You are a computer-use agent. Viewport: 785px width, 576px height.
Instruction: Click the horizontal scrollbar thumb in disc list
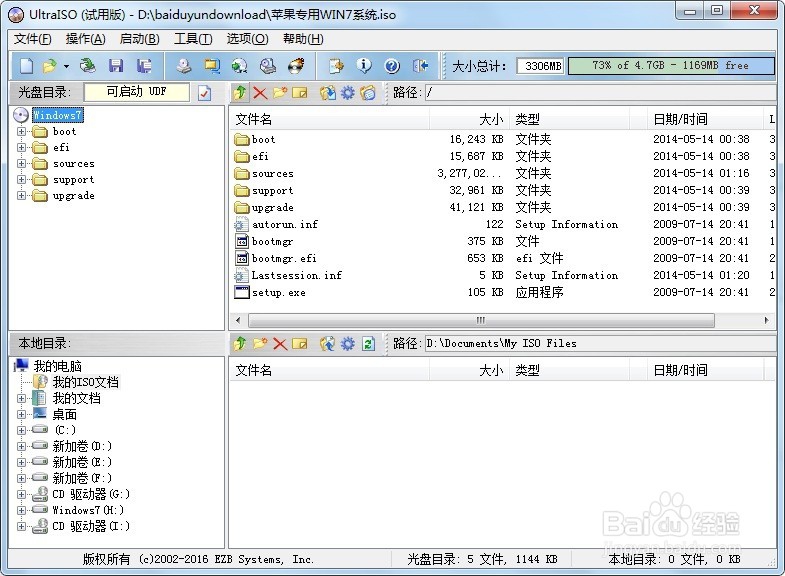coord(481,320)
